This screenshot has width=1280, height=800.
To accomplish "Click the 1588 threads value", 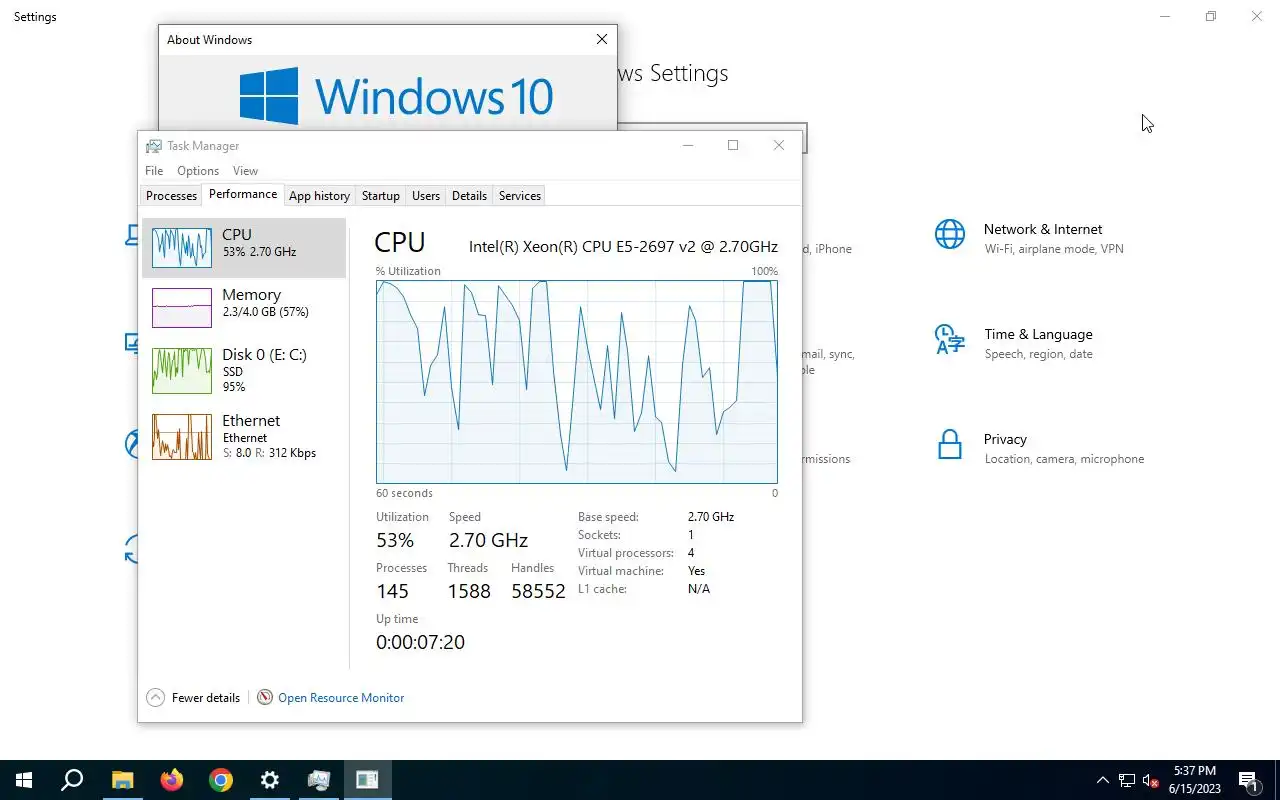I will pos(469,591).
